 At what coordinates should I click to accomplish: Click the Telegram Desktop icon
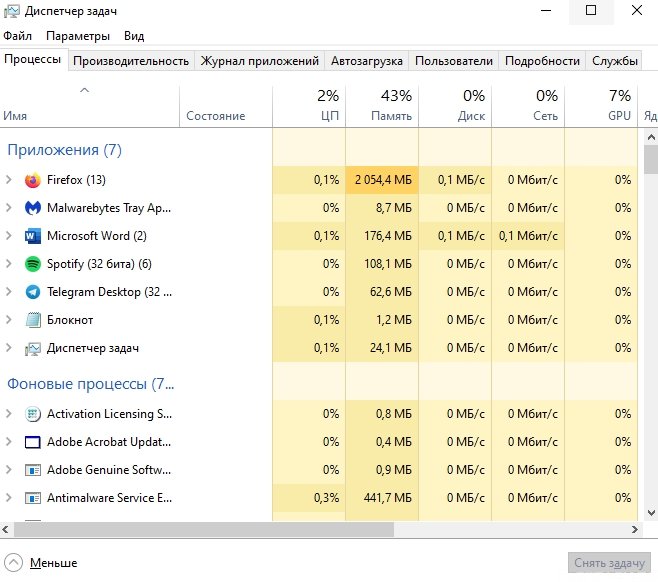pos(32,292)
